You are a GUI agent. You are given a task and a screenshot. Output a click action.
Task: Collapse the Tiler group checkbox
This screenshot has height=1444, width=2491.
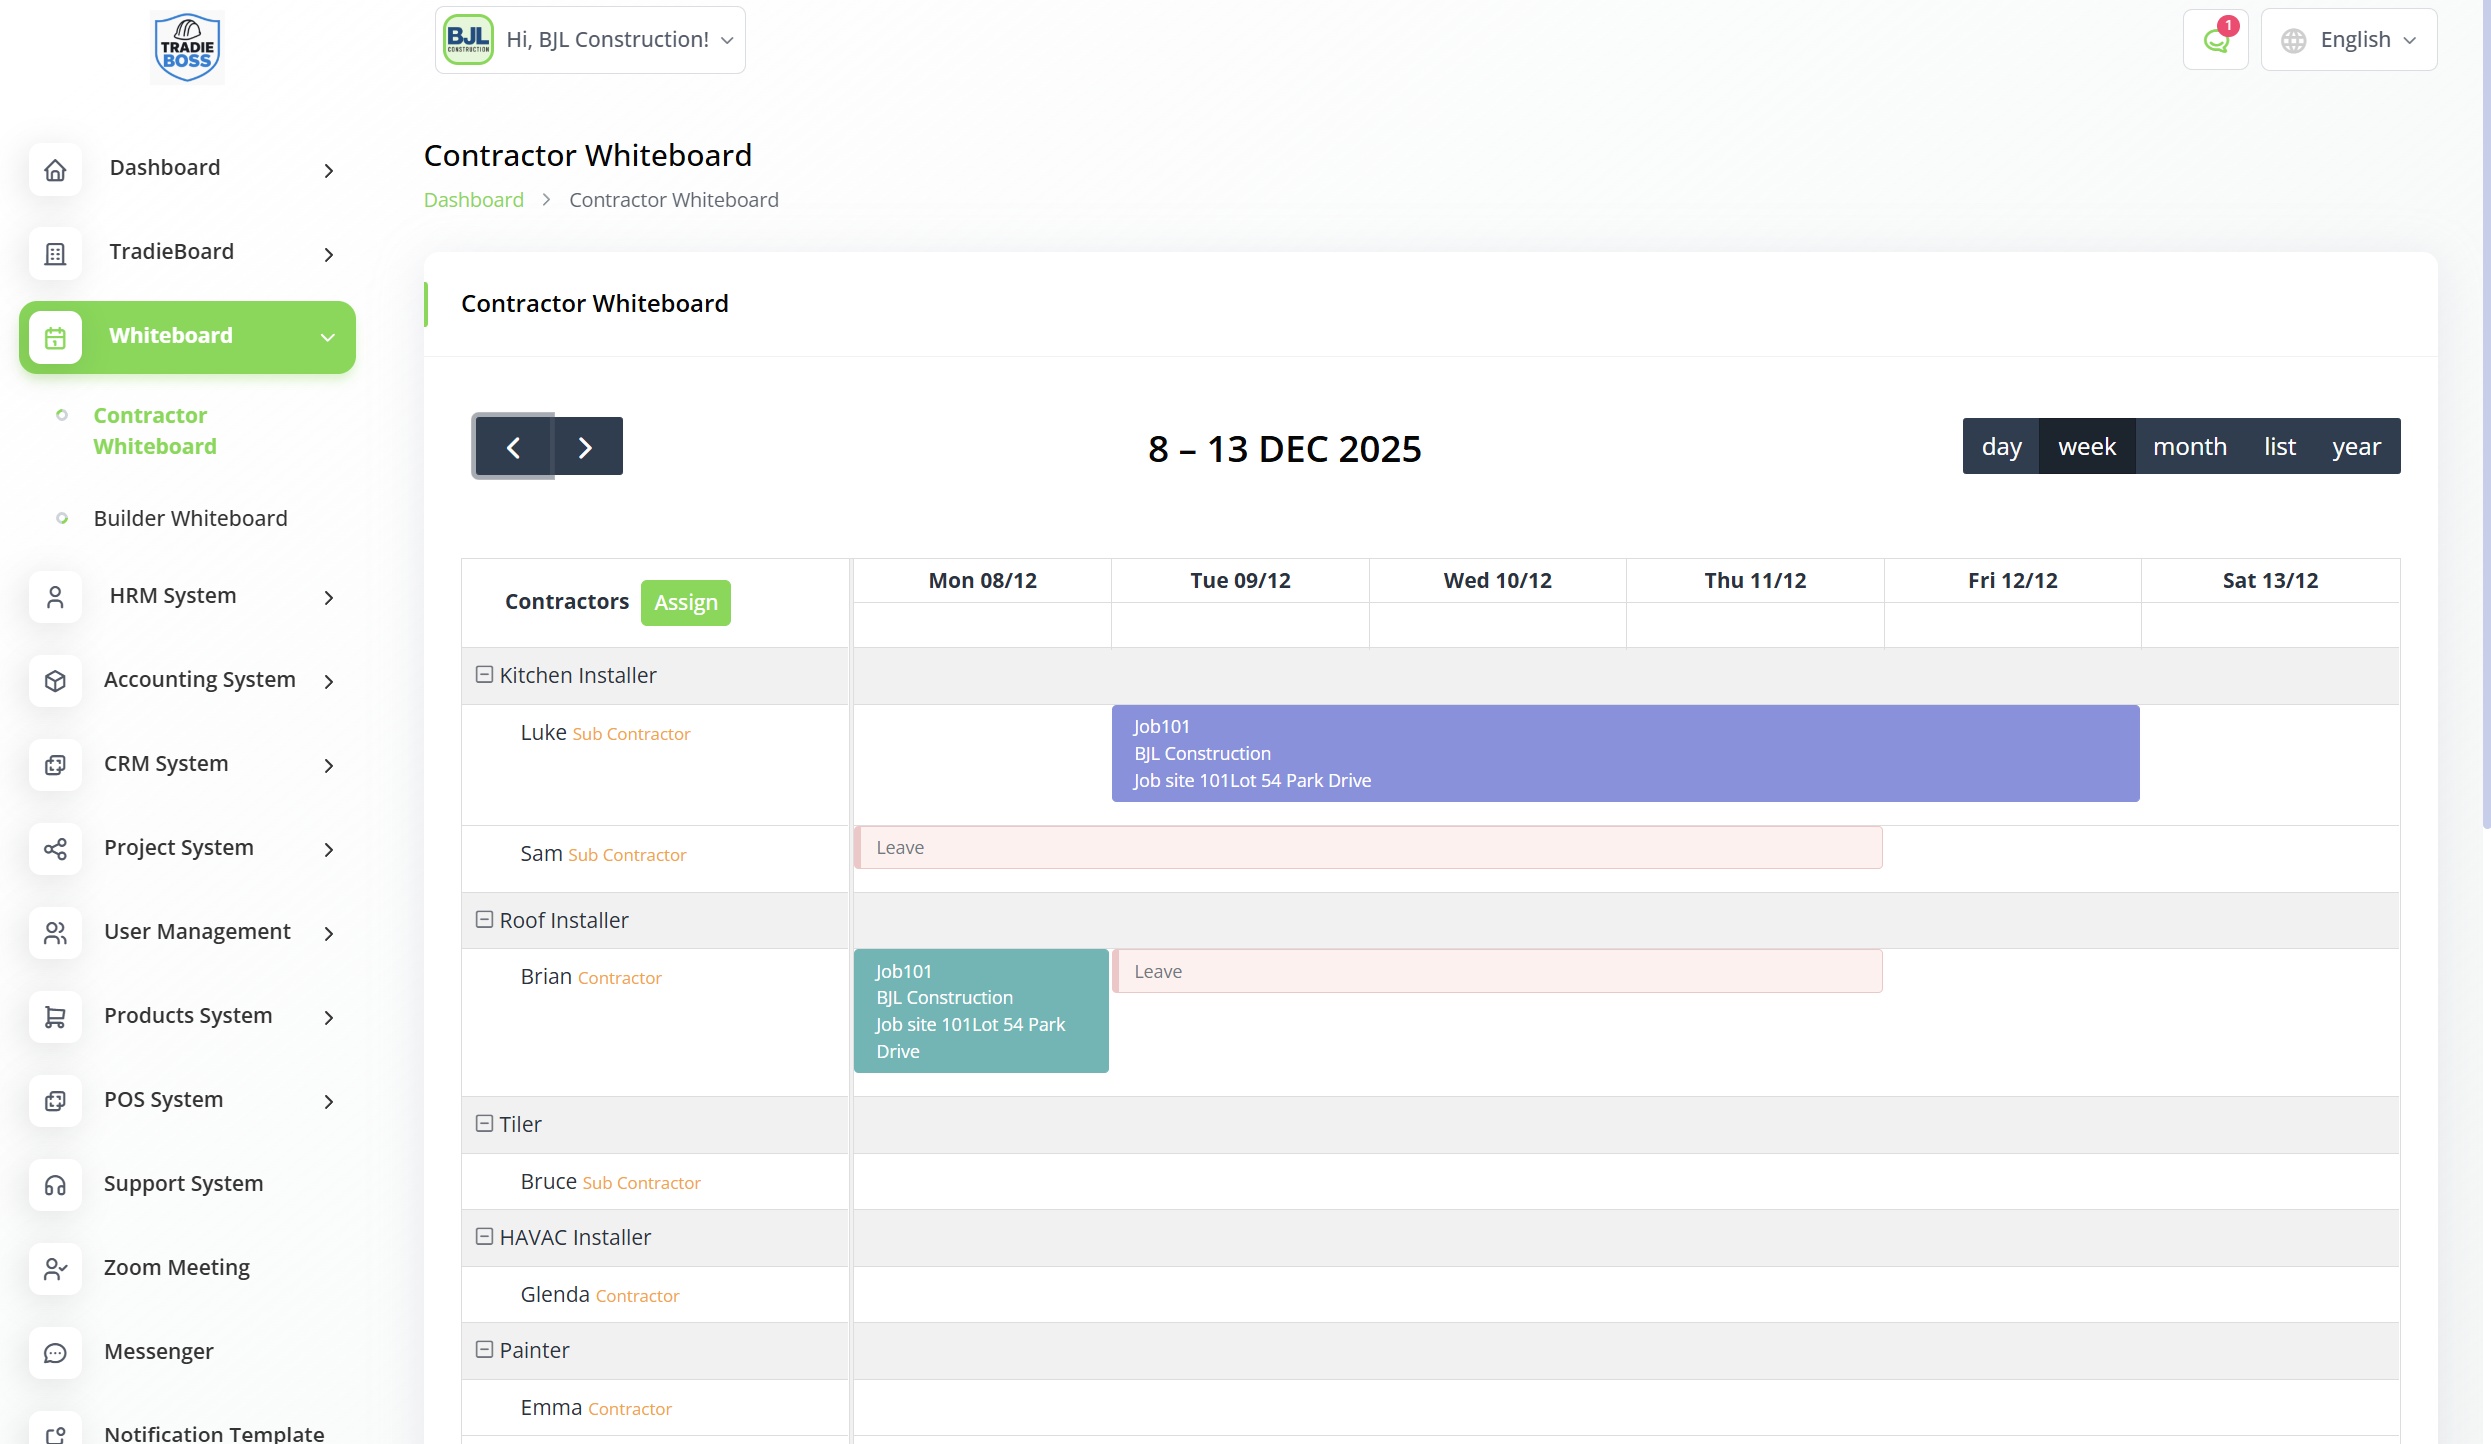pyautogui.click(x=484, y=1124)
